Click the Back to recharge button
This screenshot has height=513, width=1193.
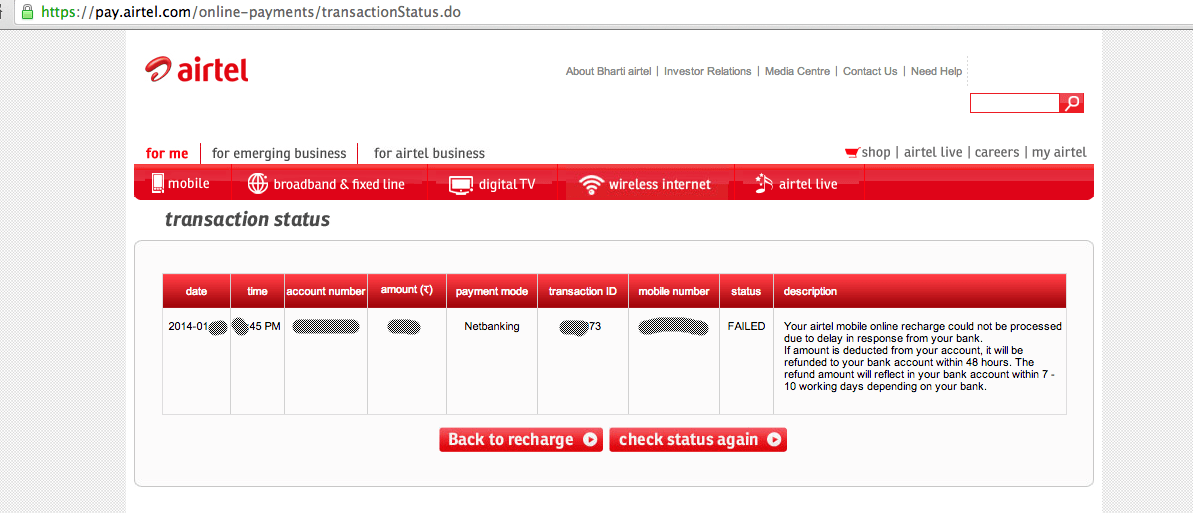tap(520, 439)
